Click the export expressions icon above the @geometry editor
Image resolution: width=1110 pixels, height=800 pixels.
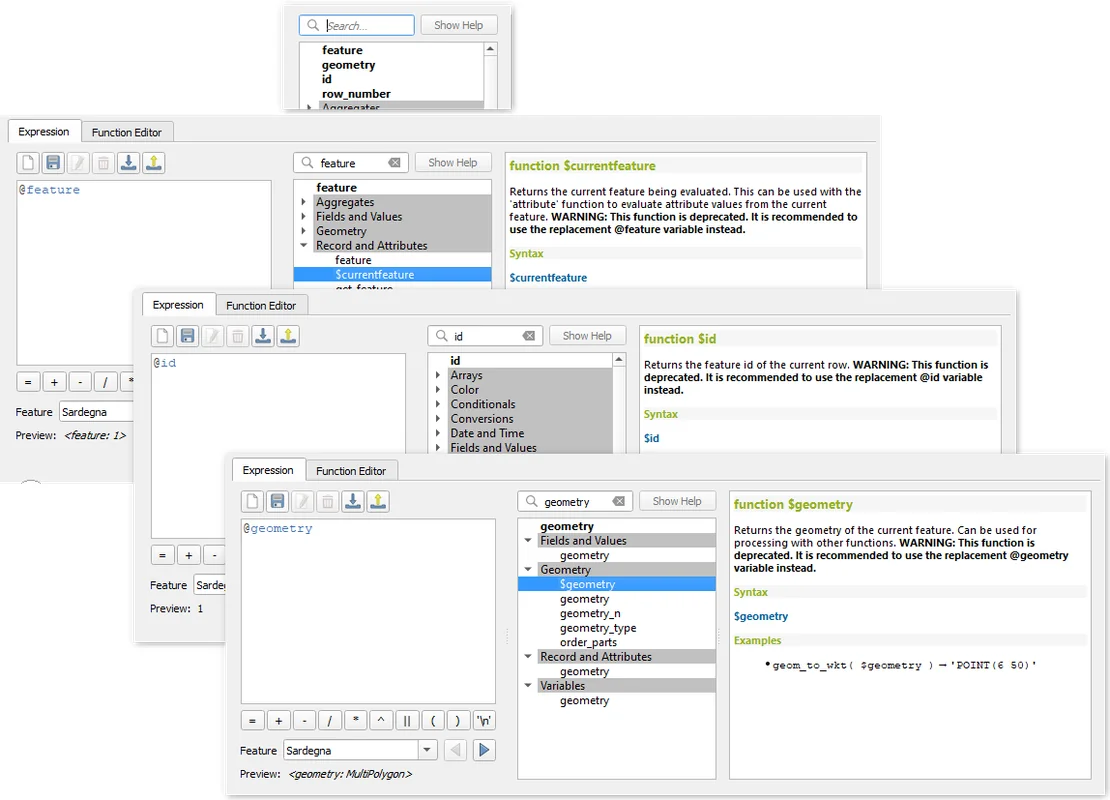point(378,501)
